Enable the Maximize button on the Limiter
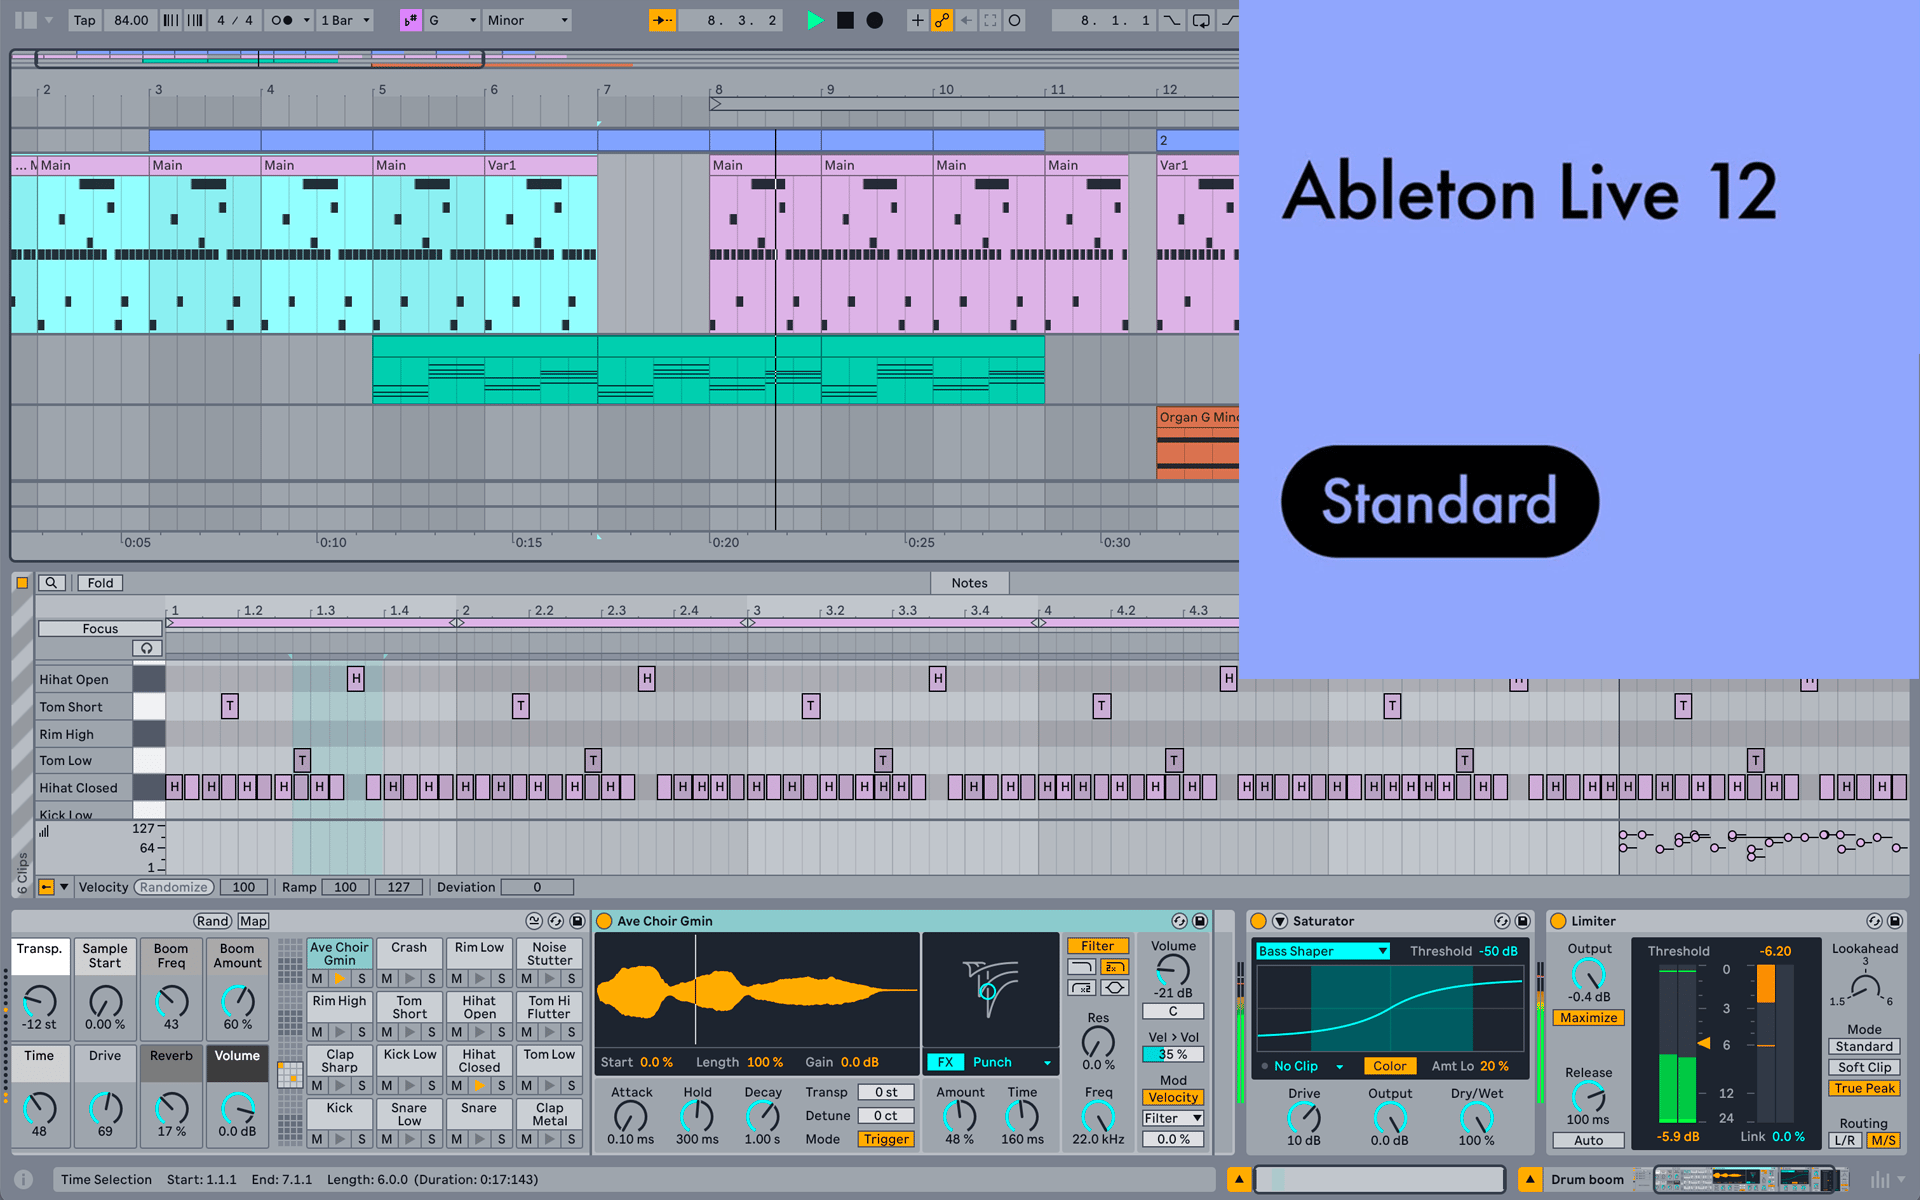This screenshot has width=1920, height=1200. [1588, 1017]
